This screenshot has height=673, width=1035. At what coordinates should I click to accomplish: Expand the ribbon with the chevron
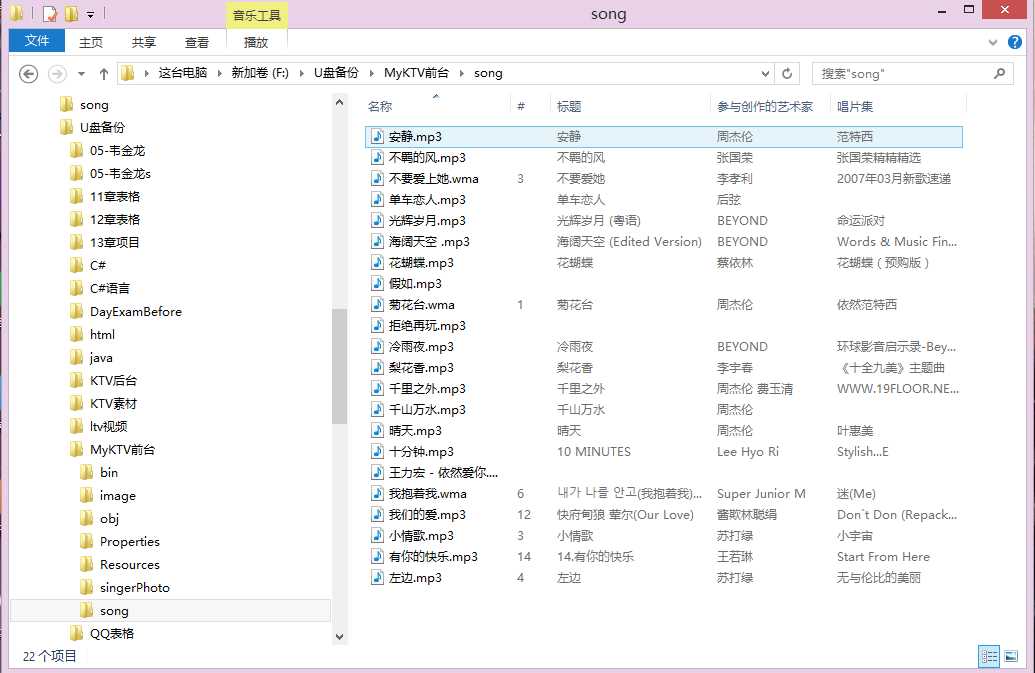click(x=993, y=42)
